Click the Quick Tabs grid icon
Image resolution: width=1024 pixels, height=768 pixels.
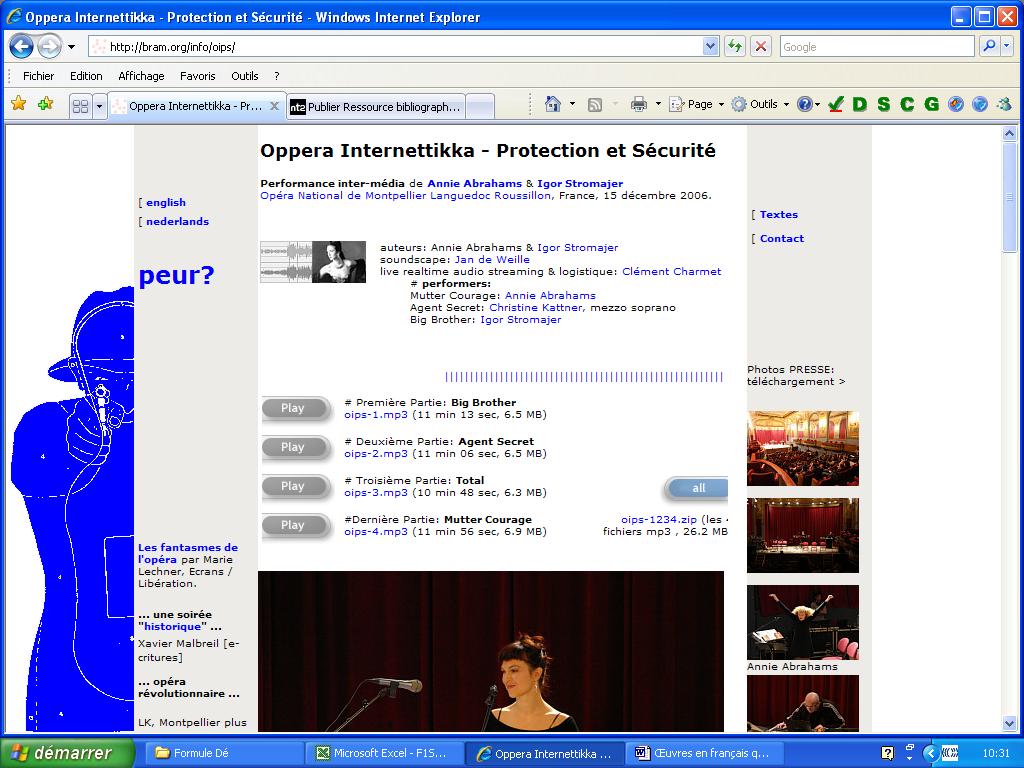pos(80,106)
